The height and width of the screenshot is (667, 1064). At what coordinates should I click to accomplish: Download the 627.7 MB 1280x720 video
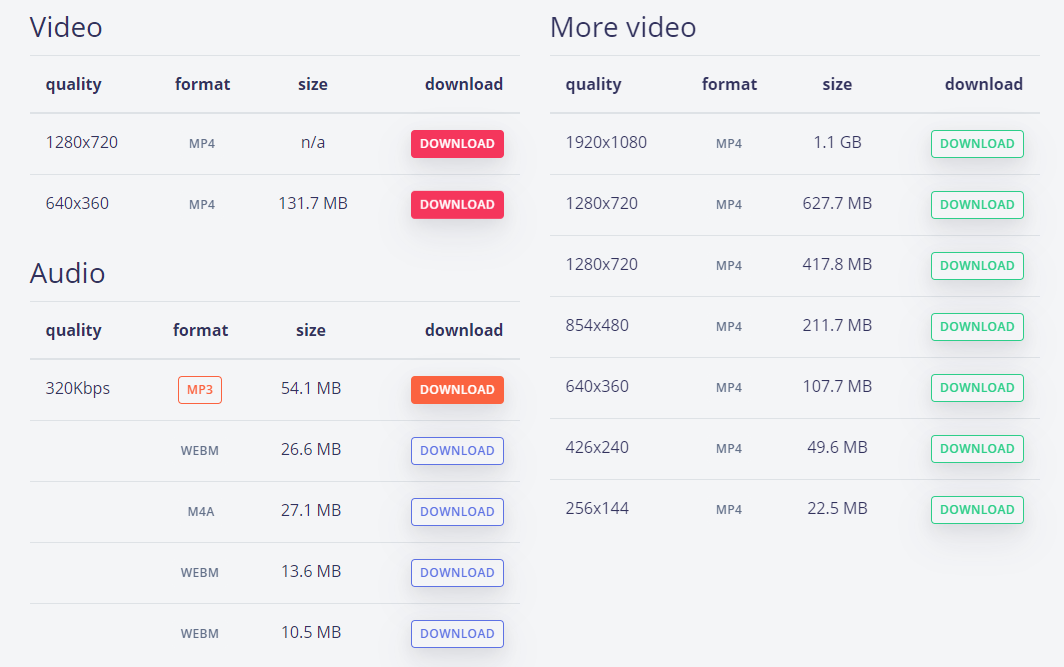point(977,205)
